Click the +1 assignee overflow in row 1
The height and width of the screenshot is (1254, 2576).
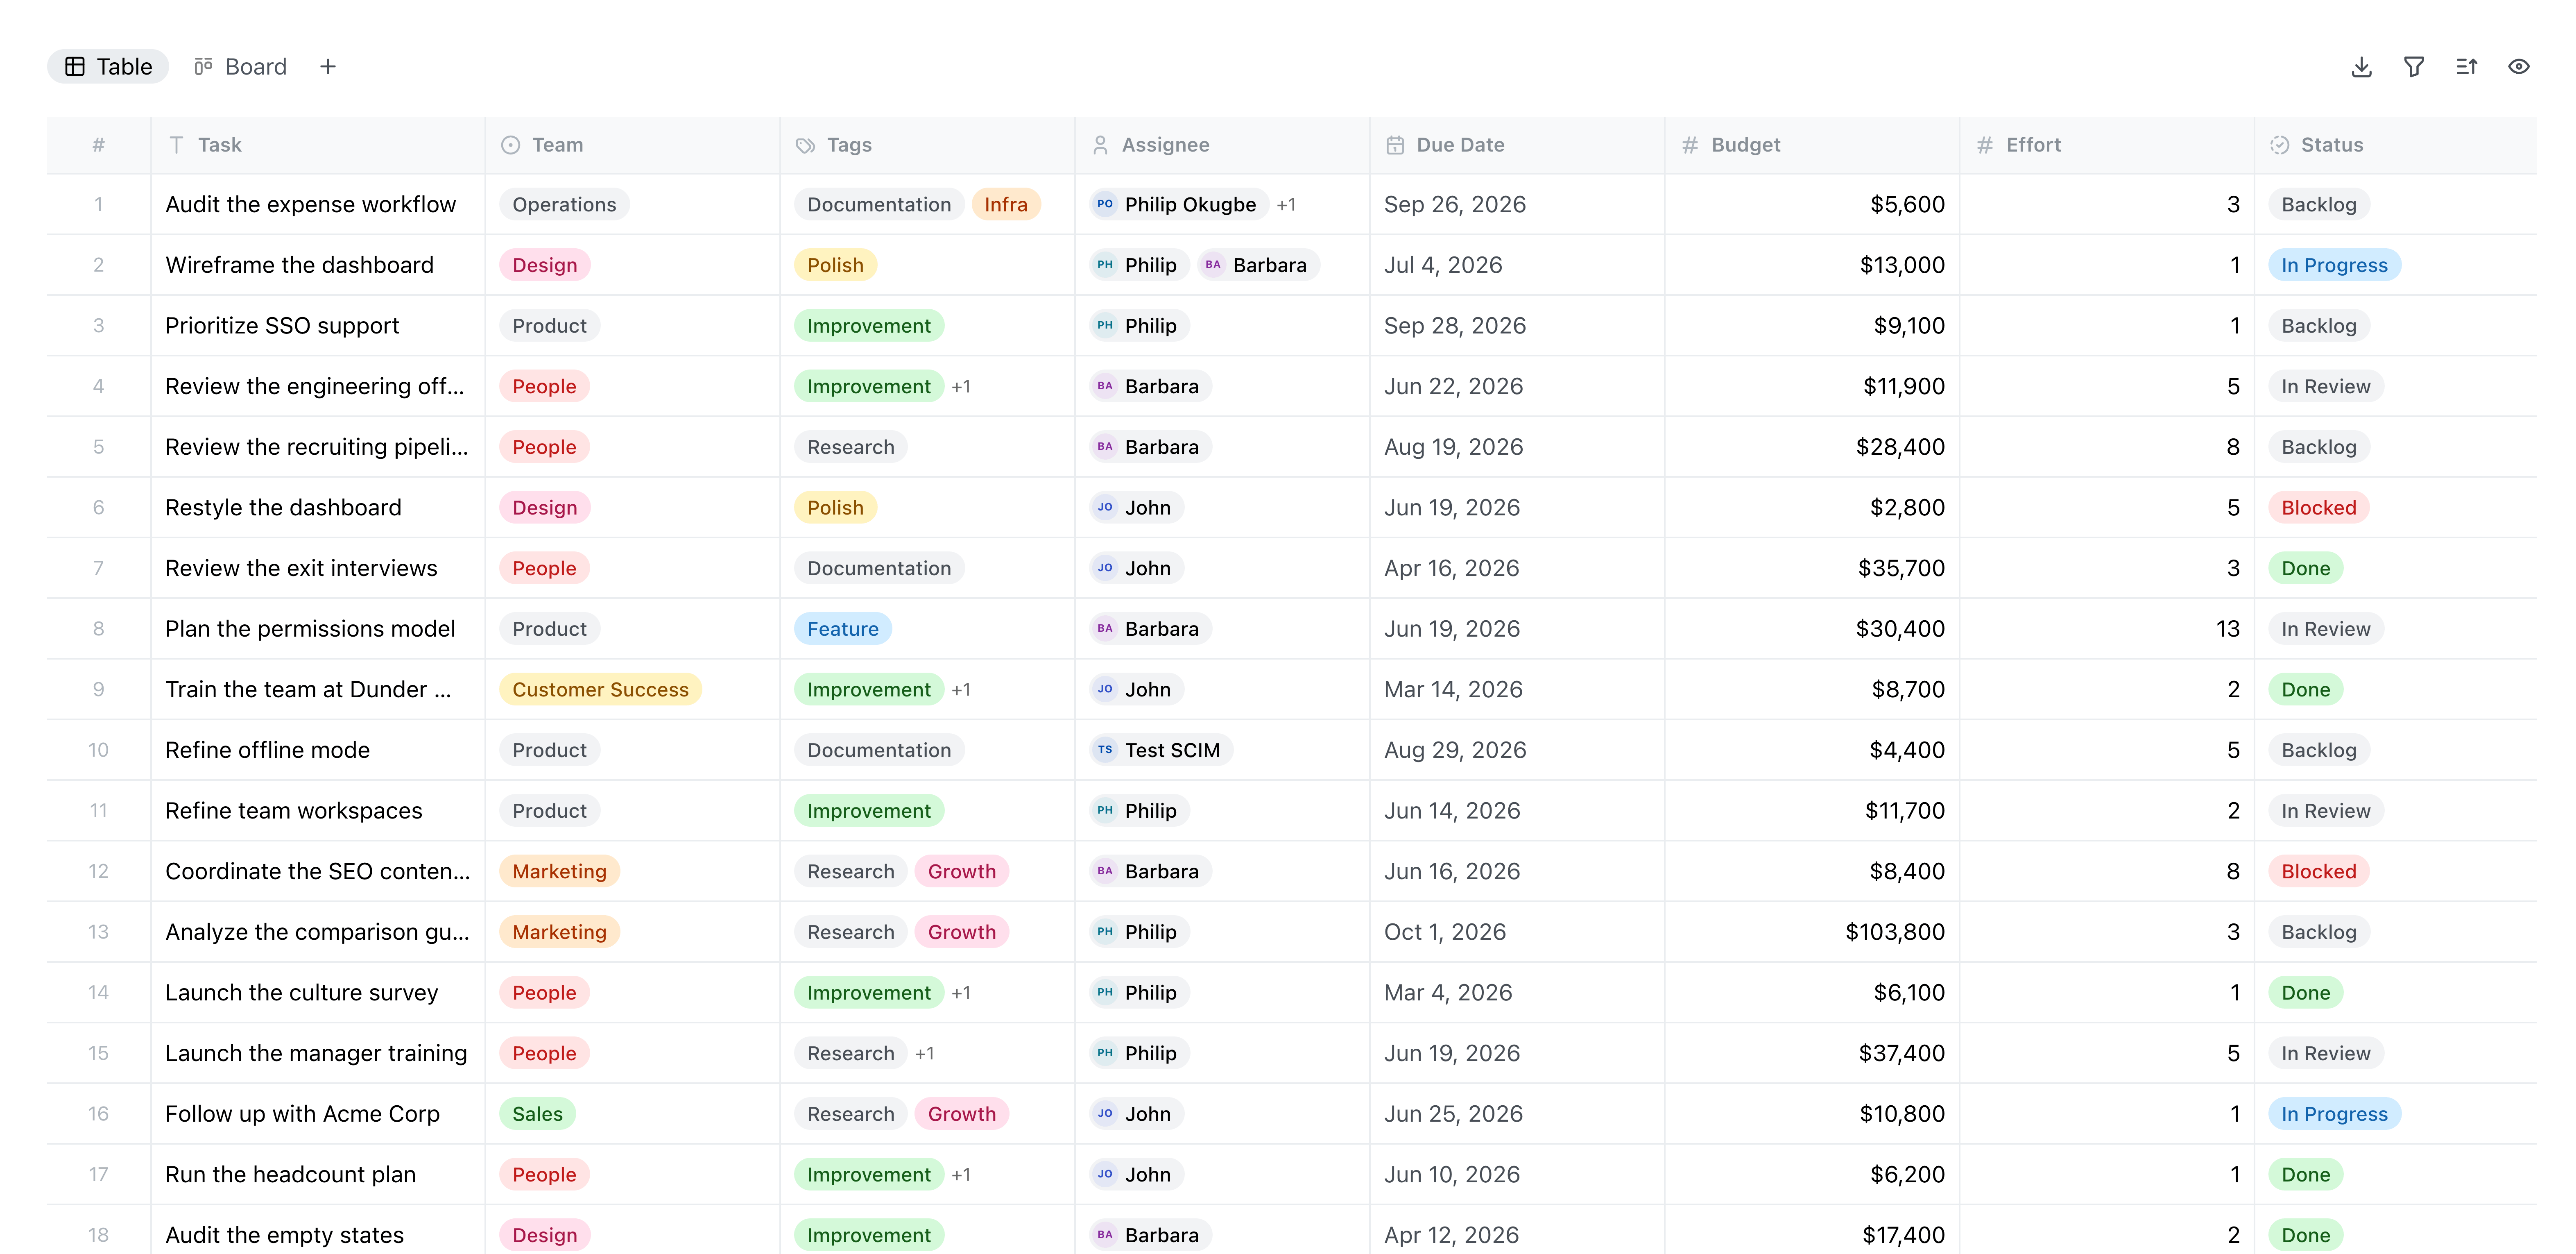(1286, 204)
